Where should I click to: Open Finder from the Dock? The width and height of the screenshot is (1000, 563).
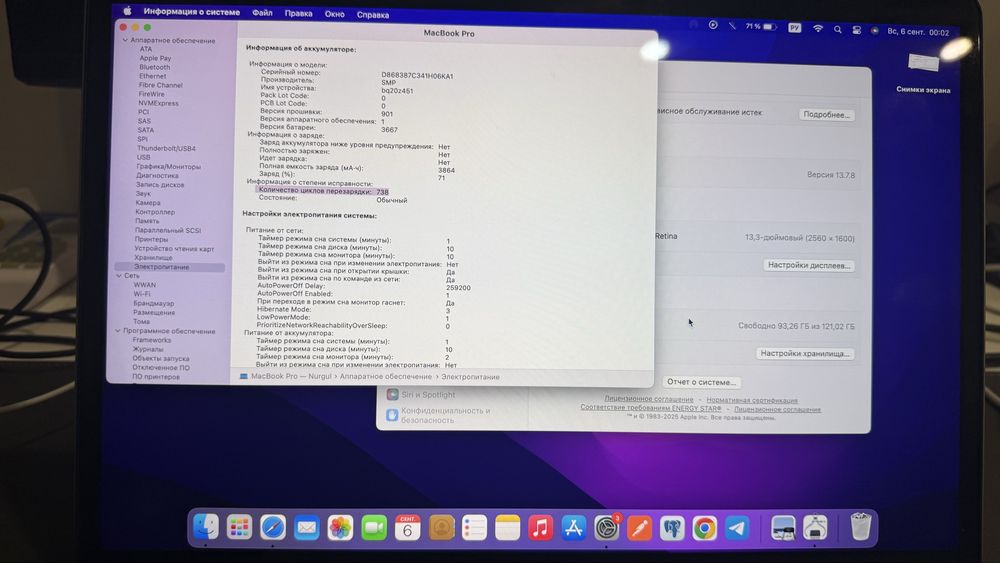pyautogui.click(x=205, y=527)
